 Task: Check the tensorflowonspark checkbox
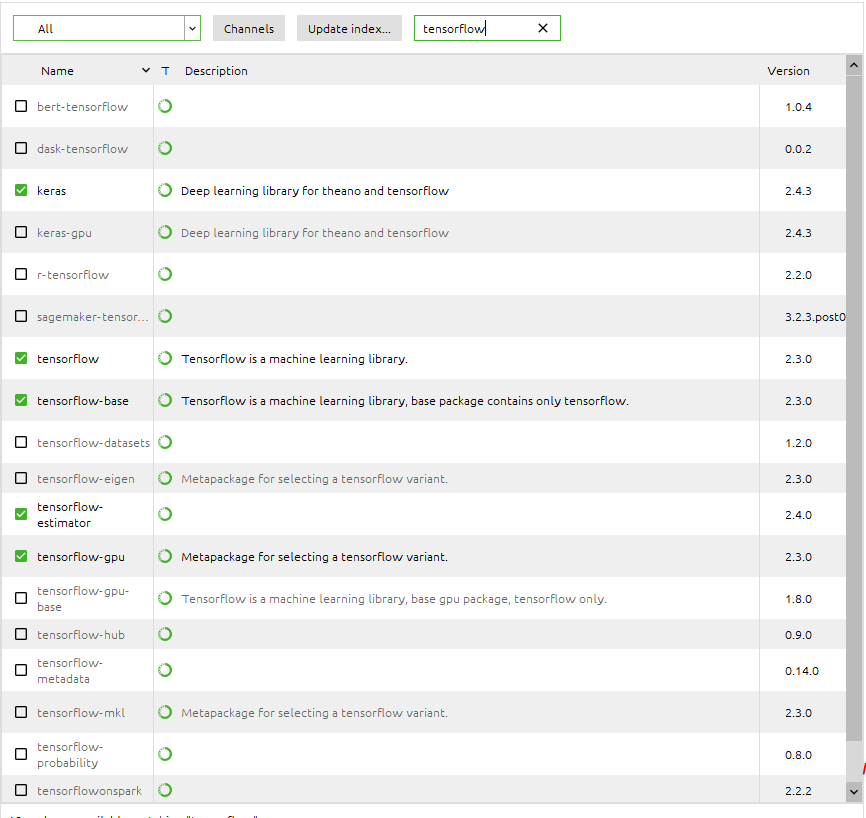[21, 790]
